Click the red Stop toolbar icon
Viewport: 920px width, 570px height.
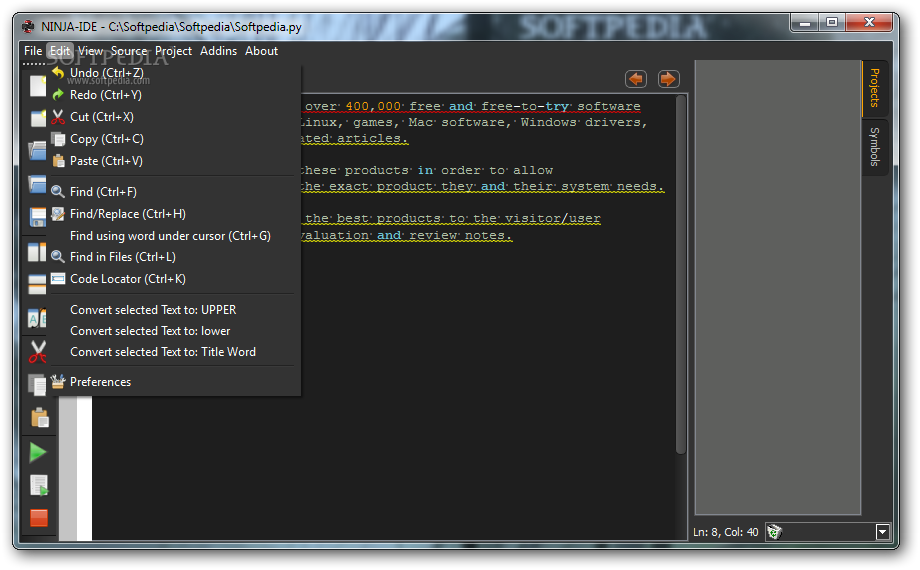(39, 518)
